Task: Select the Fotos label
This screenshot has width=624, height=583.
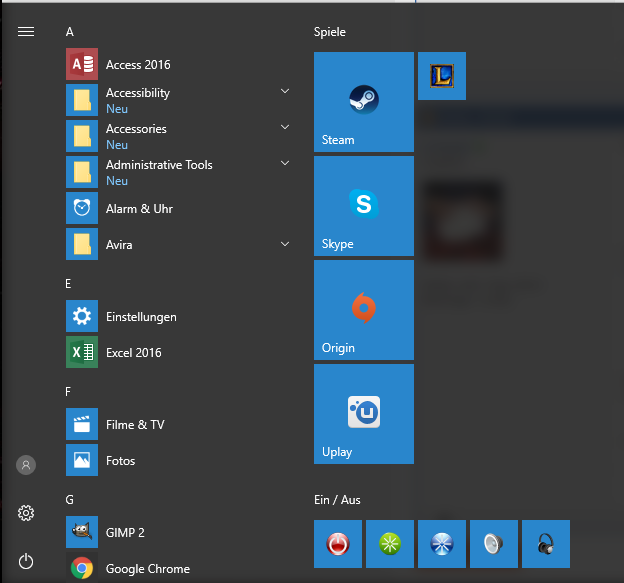Action: (121, 461)
